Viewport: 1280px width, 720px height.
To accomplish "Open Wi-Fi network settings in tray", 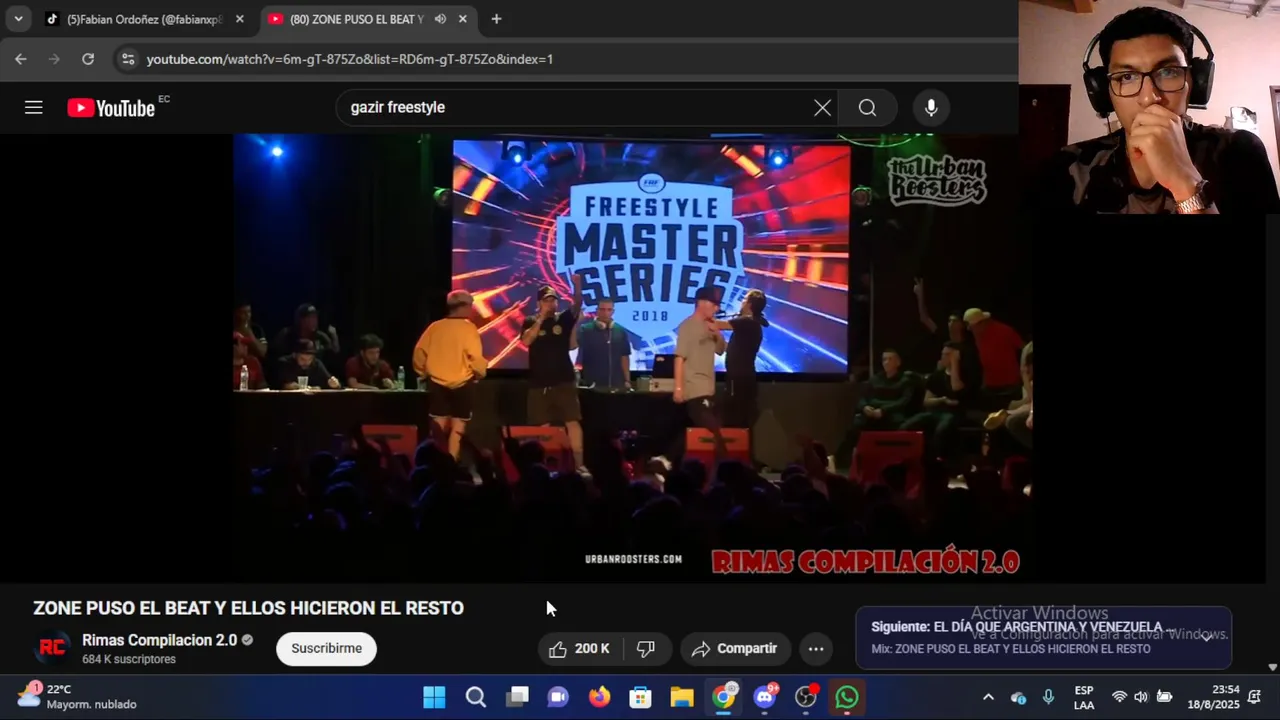I will tap(1119, 697).
